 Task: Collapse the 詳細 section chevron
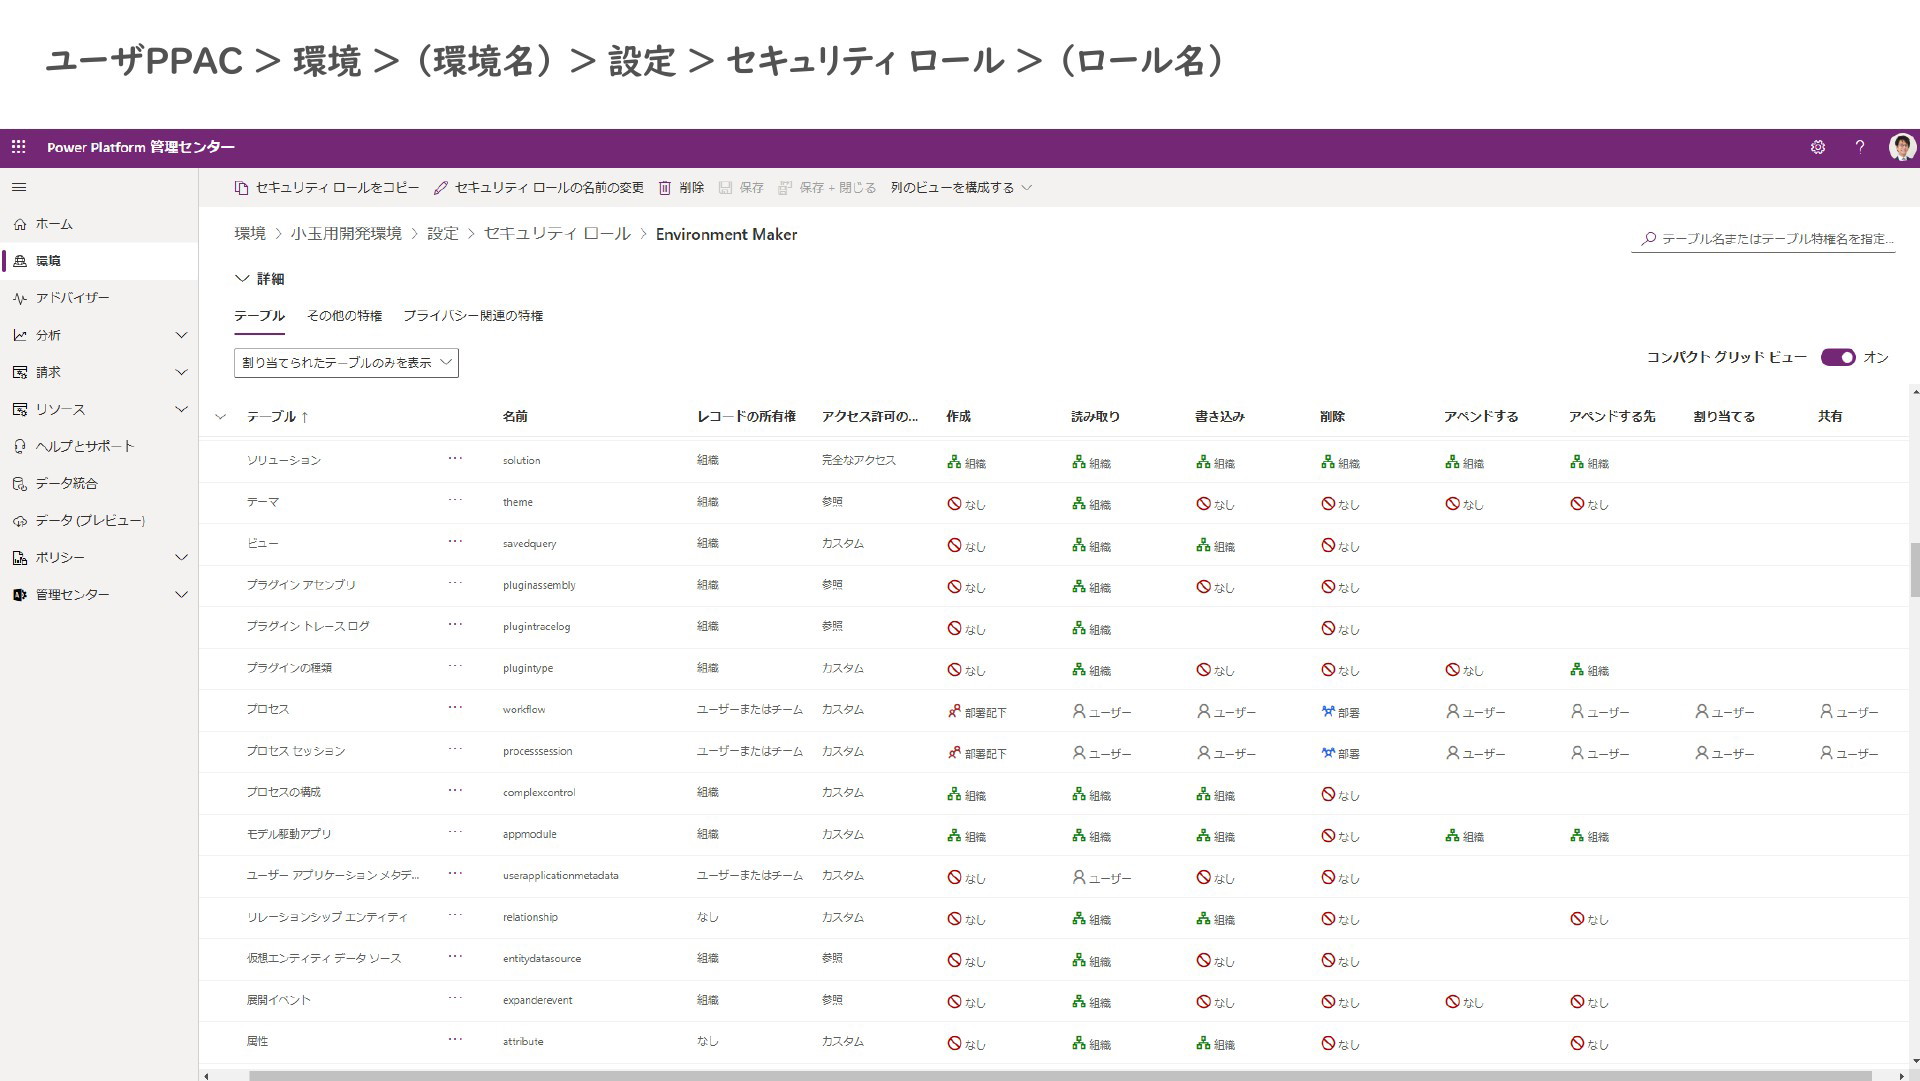(241, 278)
